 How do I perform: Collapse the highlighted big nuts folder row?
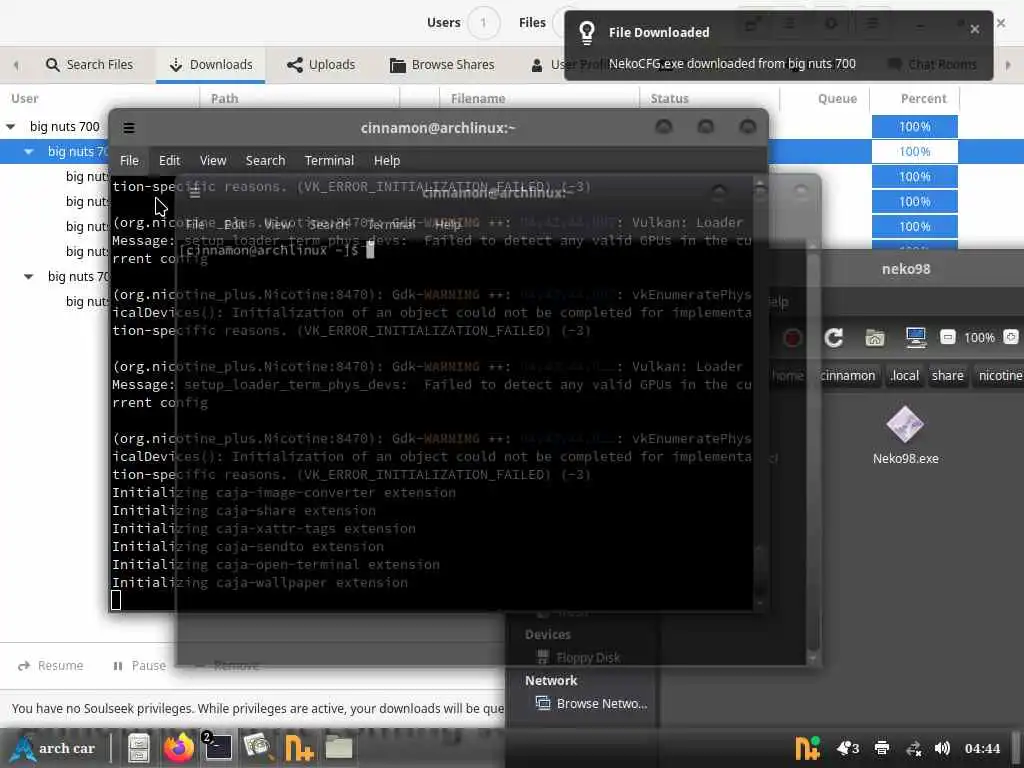[29, 152]
